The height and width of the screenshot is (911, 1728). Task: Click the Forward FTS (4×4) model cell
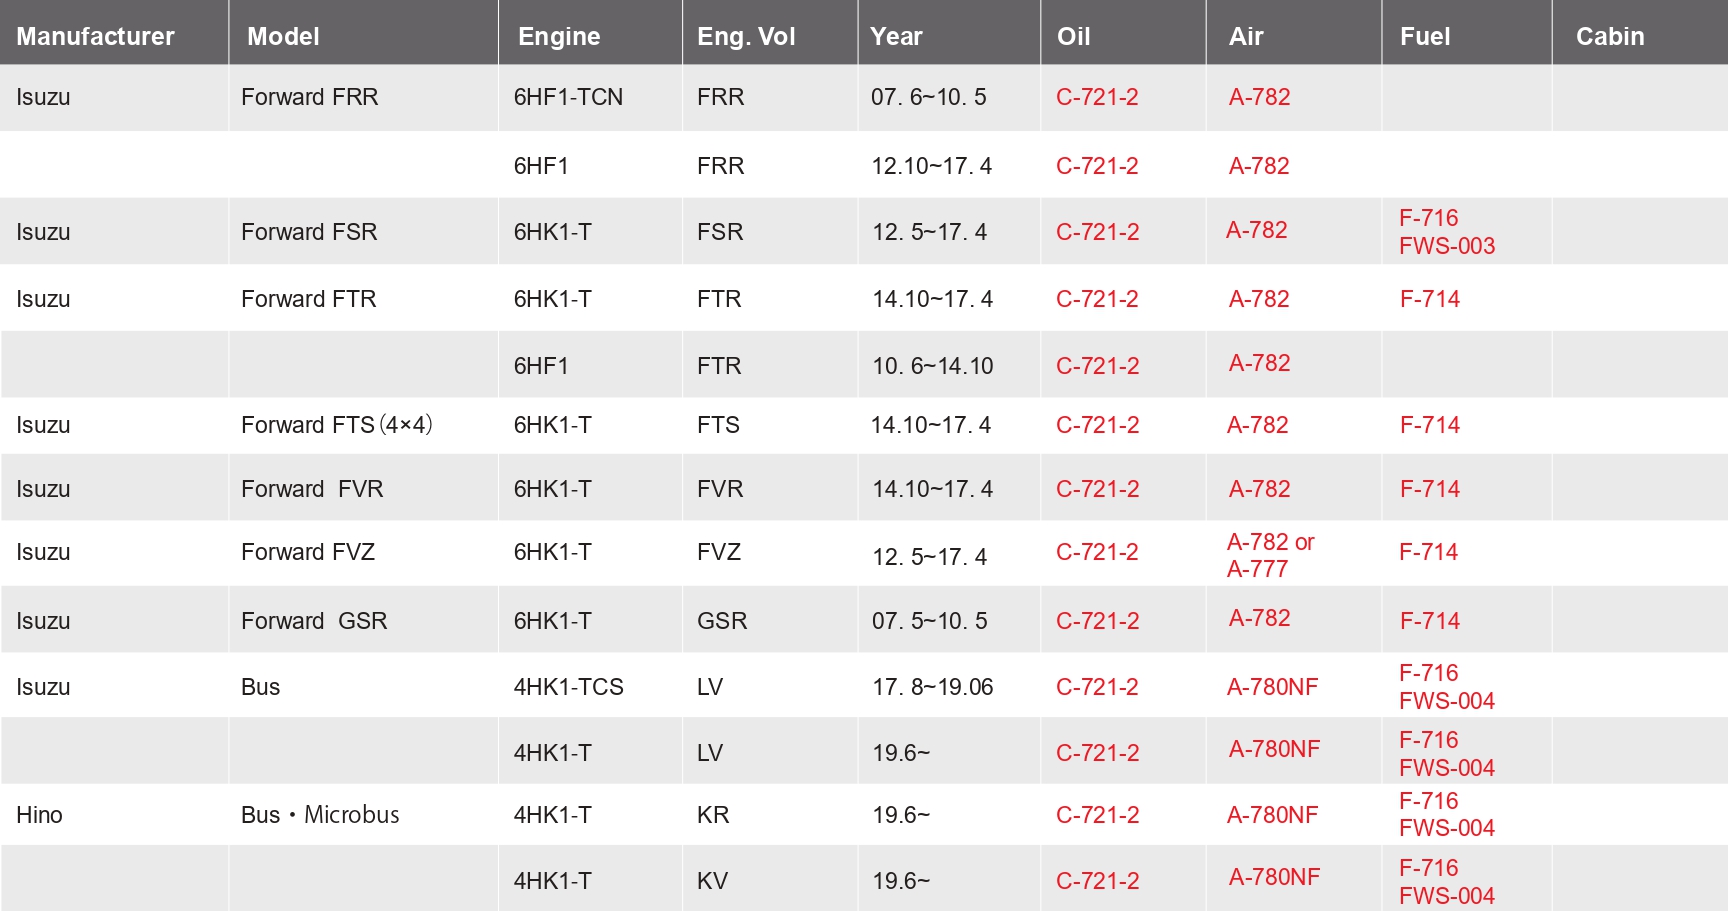(x=336, y=425)
